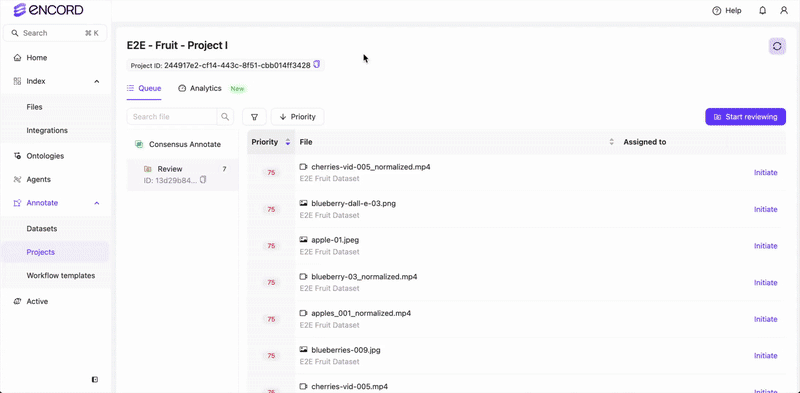Initiate blueberries-009.jpg review
This screenshot has width=800, height=393.
coord(766,355)
